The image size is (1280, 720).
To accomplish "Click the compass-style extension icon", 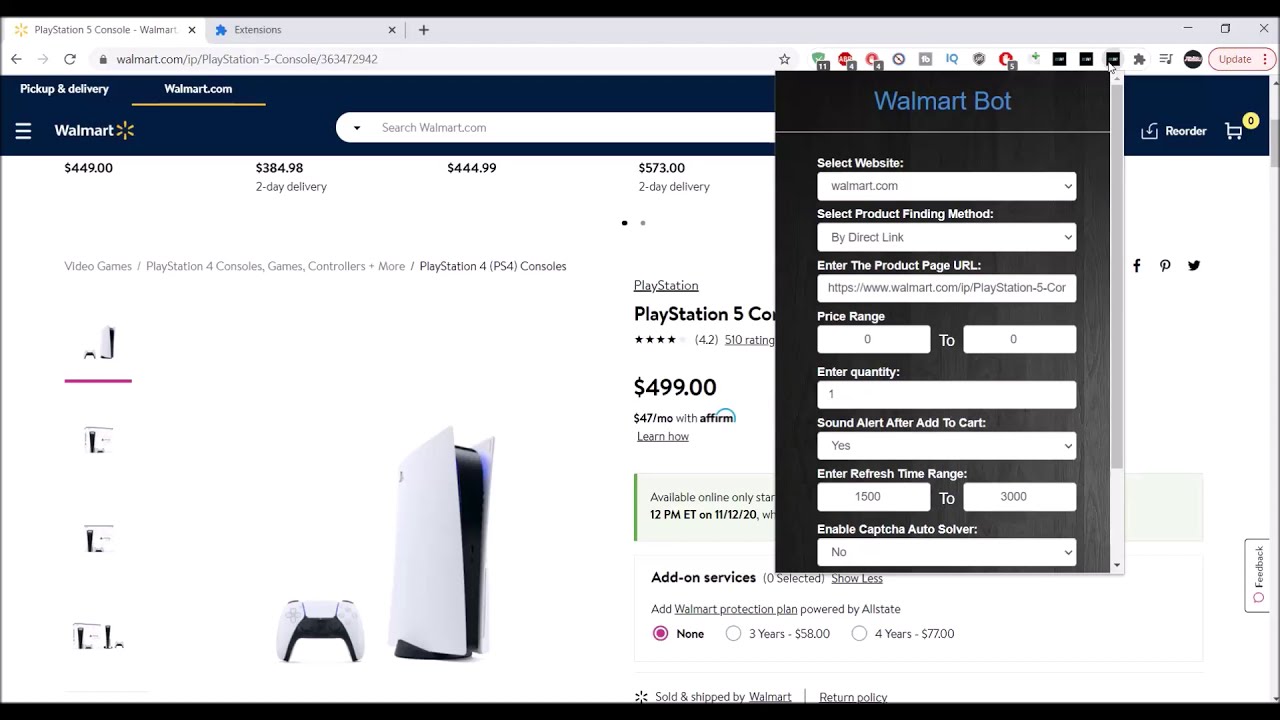I will click(899, 59).
